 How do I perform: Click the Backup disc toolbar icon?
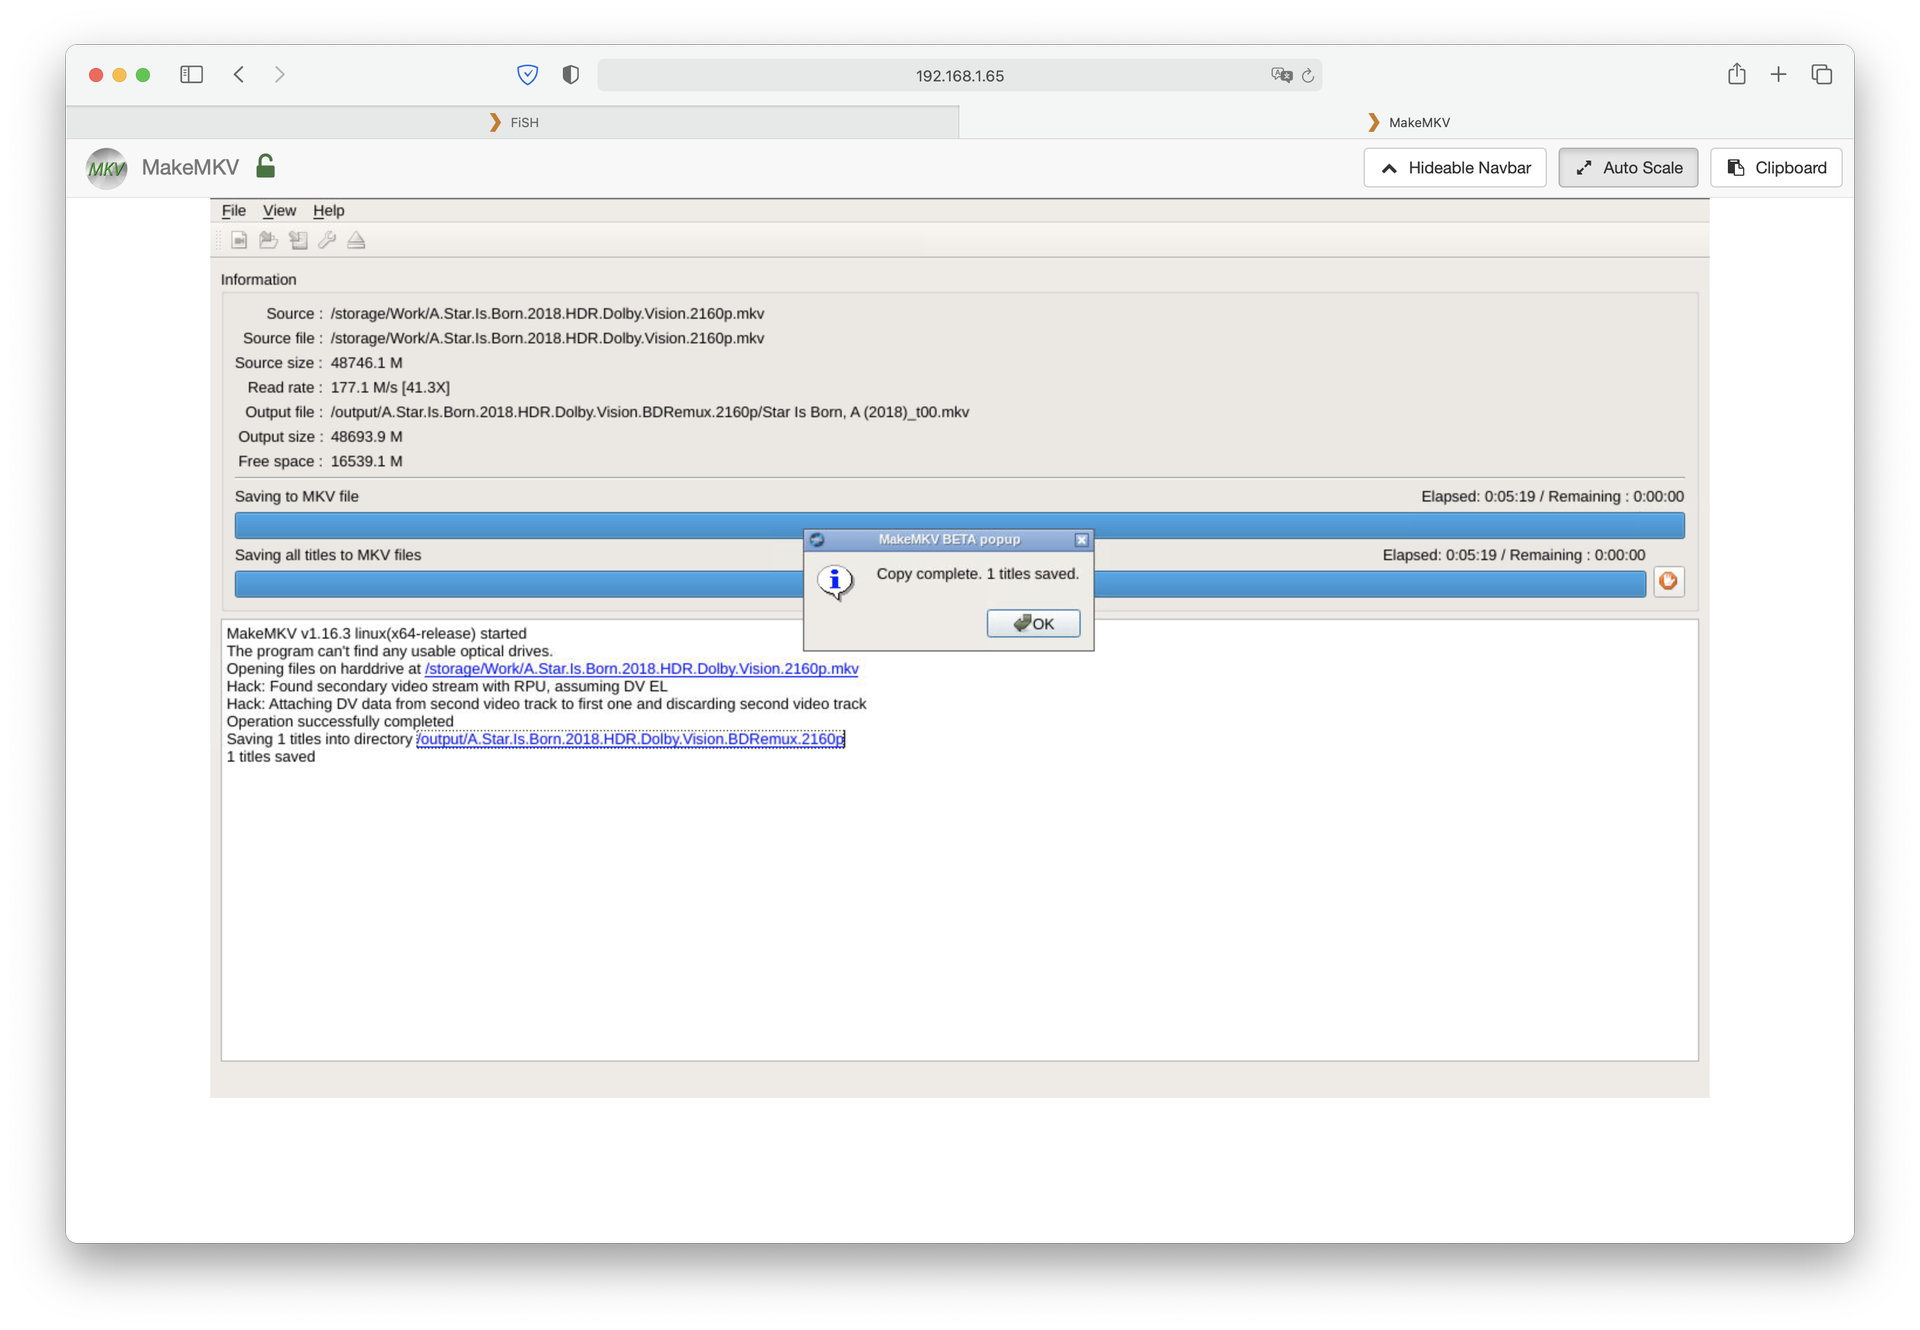pos(298,240)
